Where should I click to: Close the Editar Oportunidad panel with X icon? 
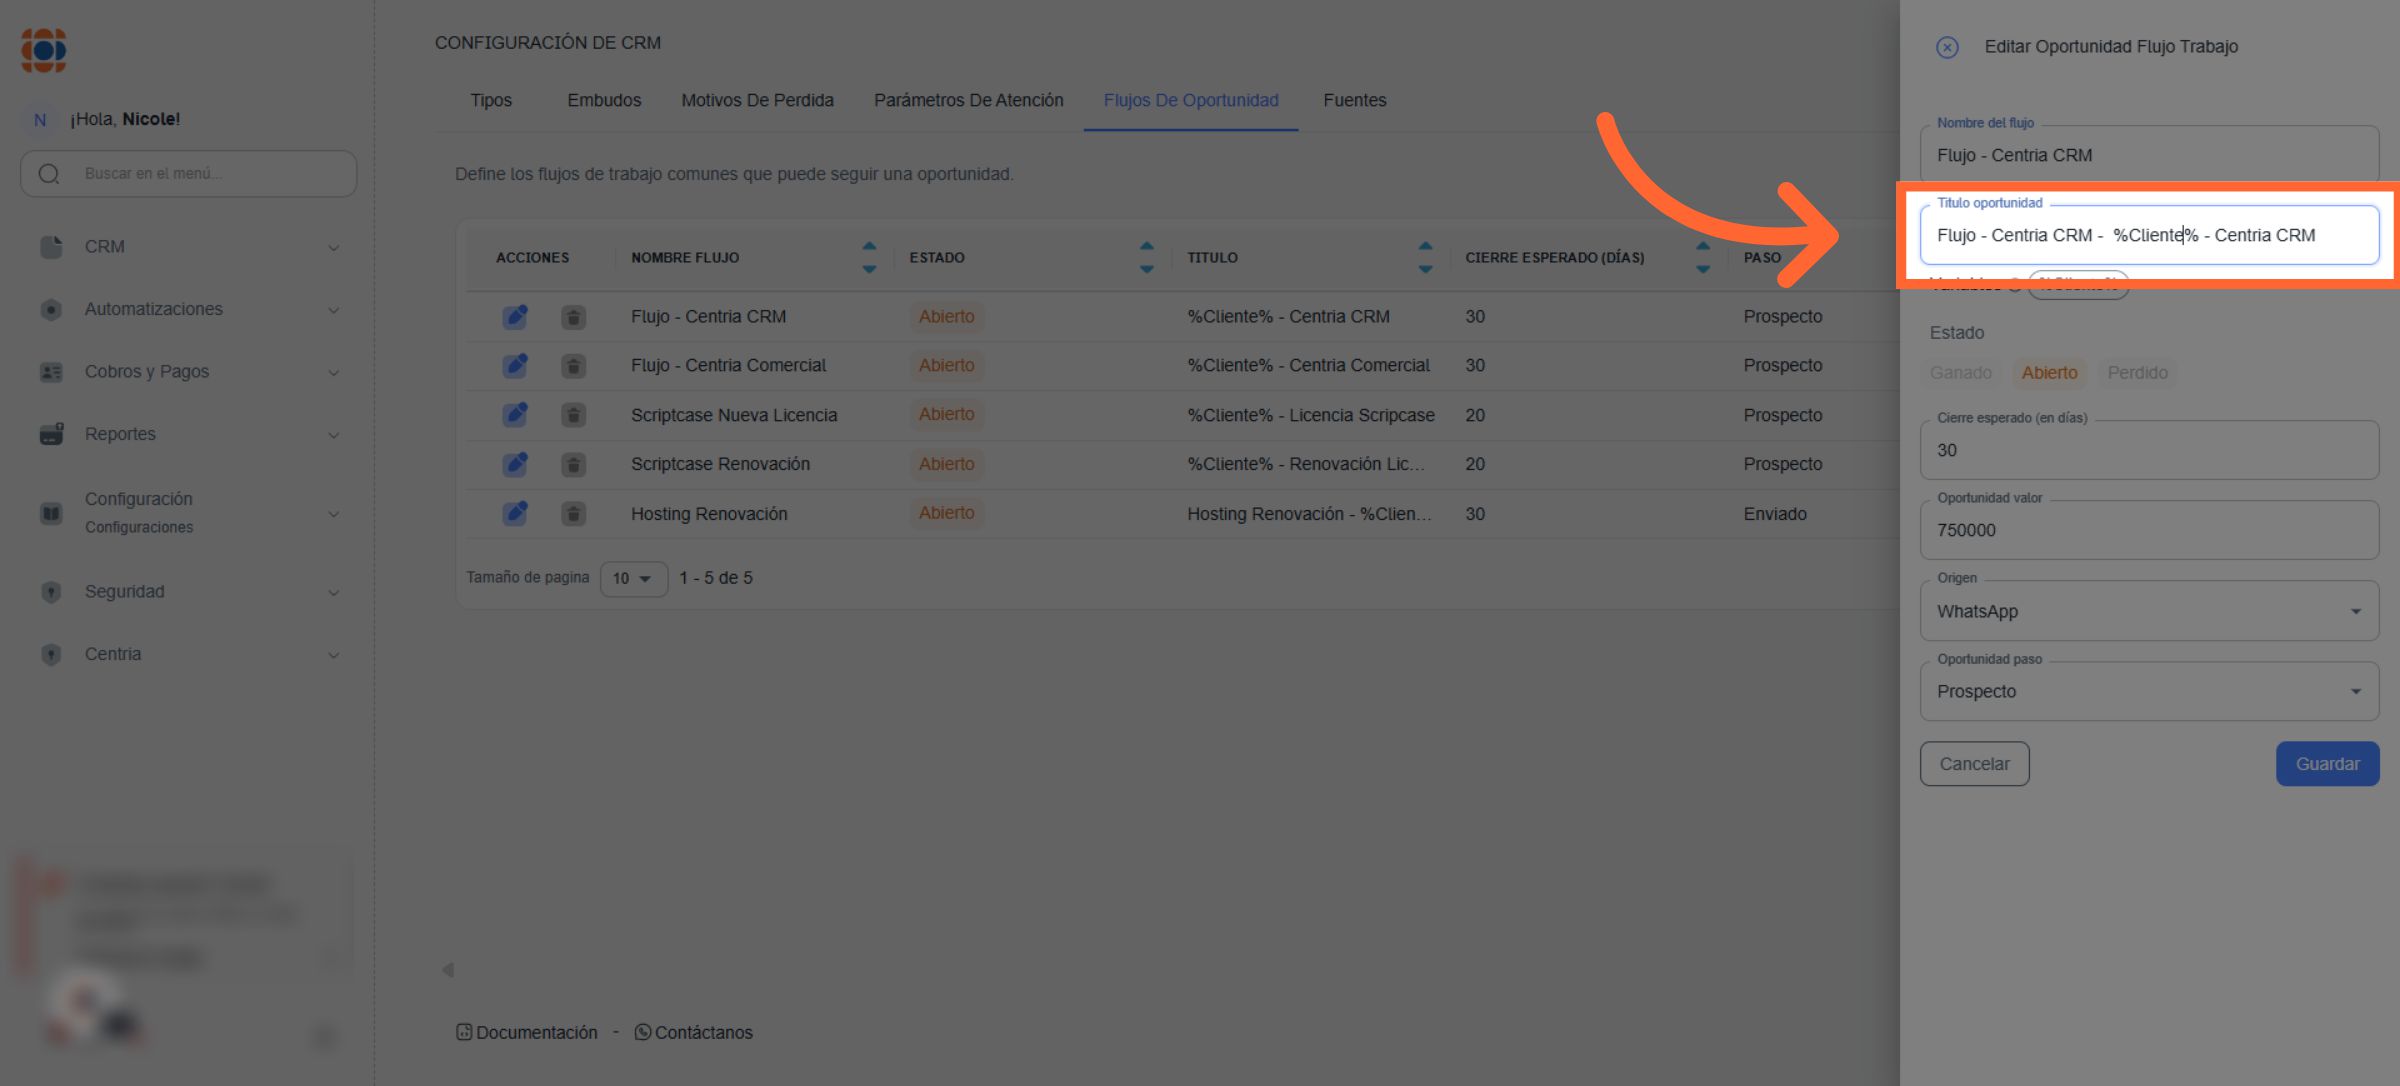point(1946,47)
